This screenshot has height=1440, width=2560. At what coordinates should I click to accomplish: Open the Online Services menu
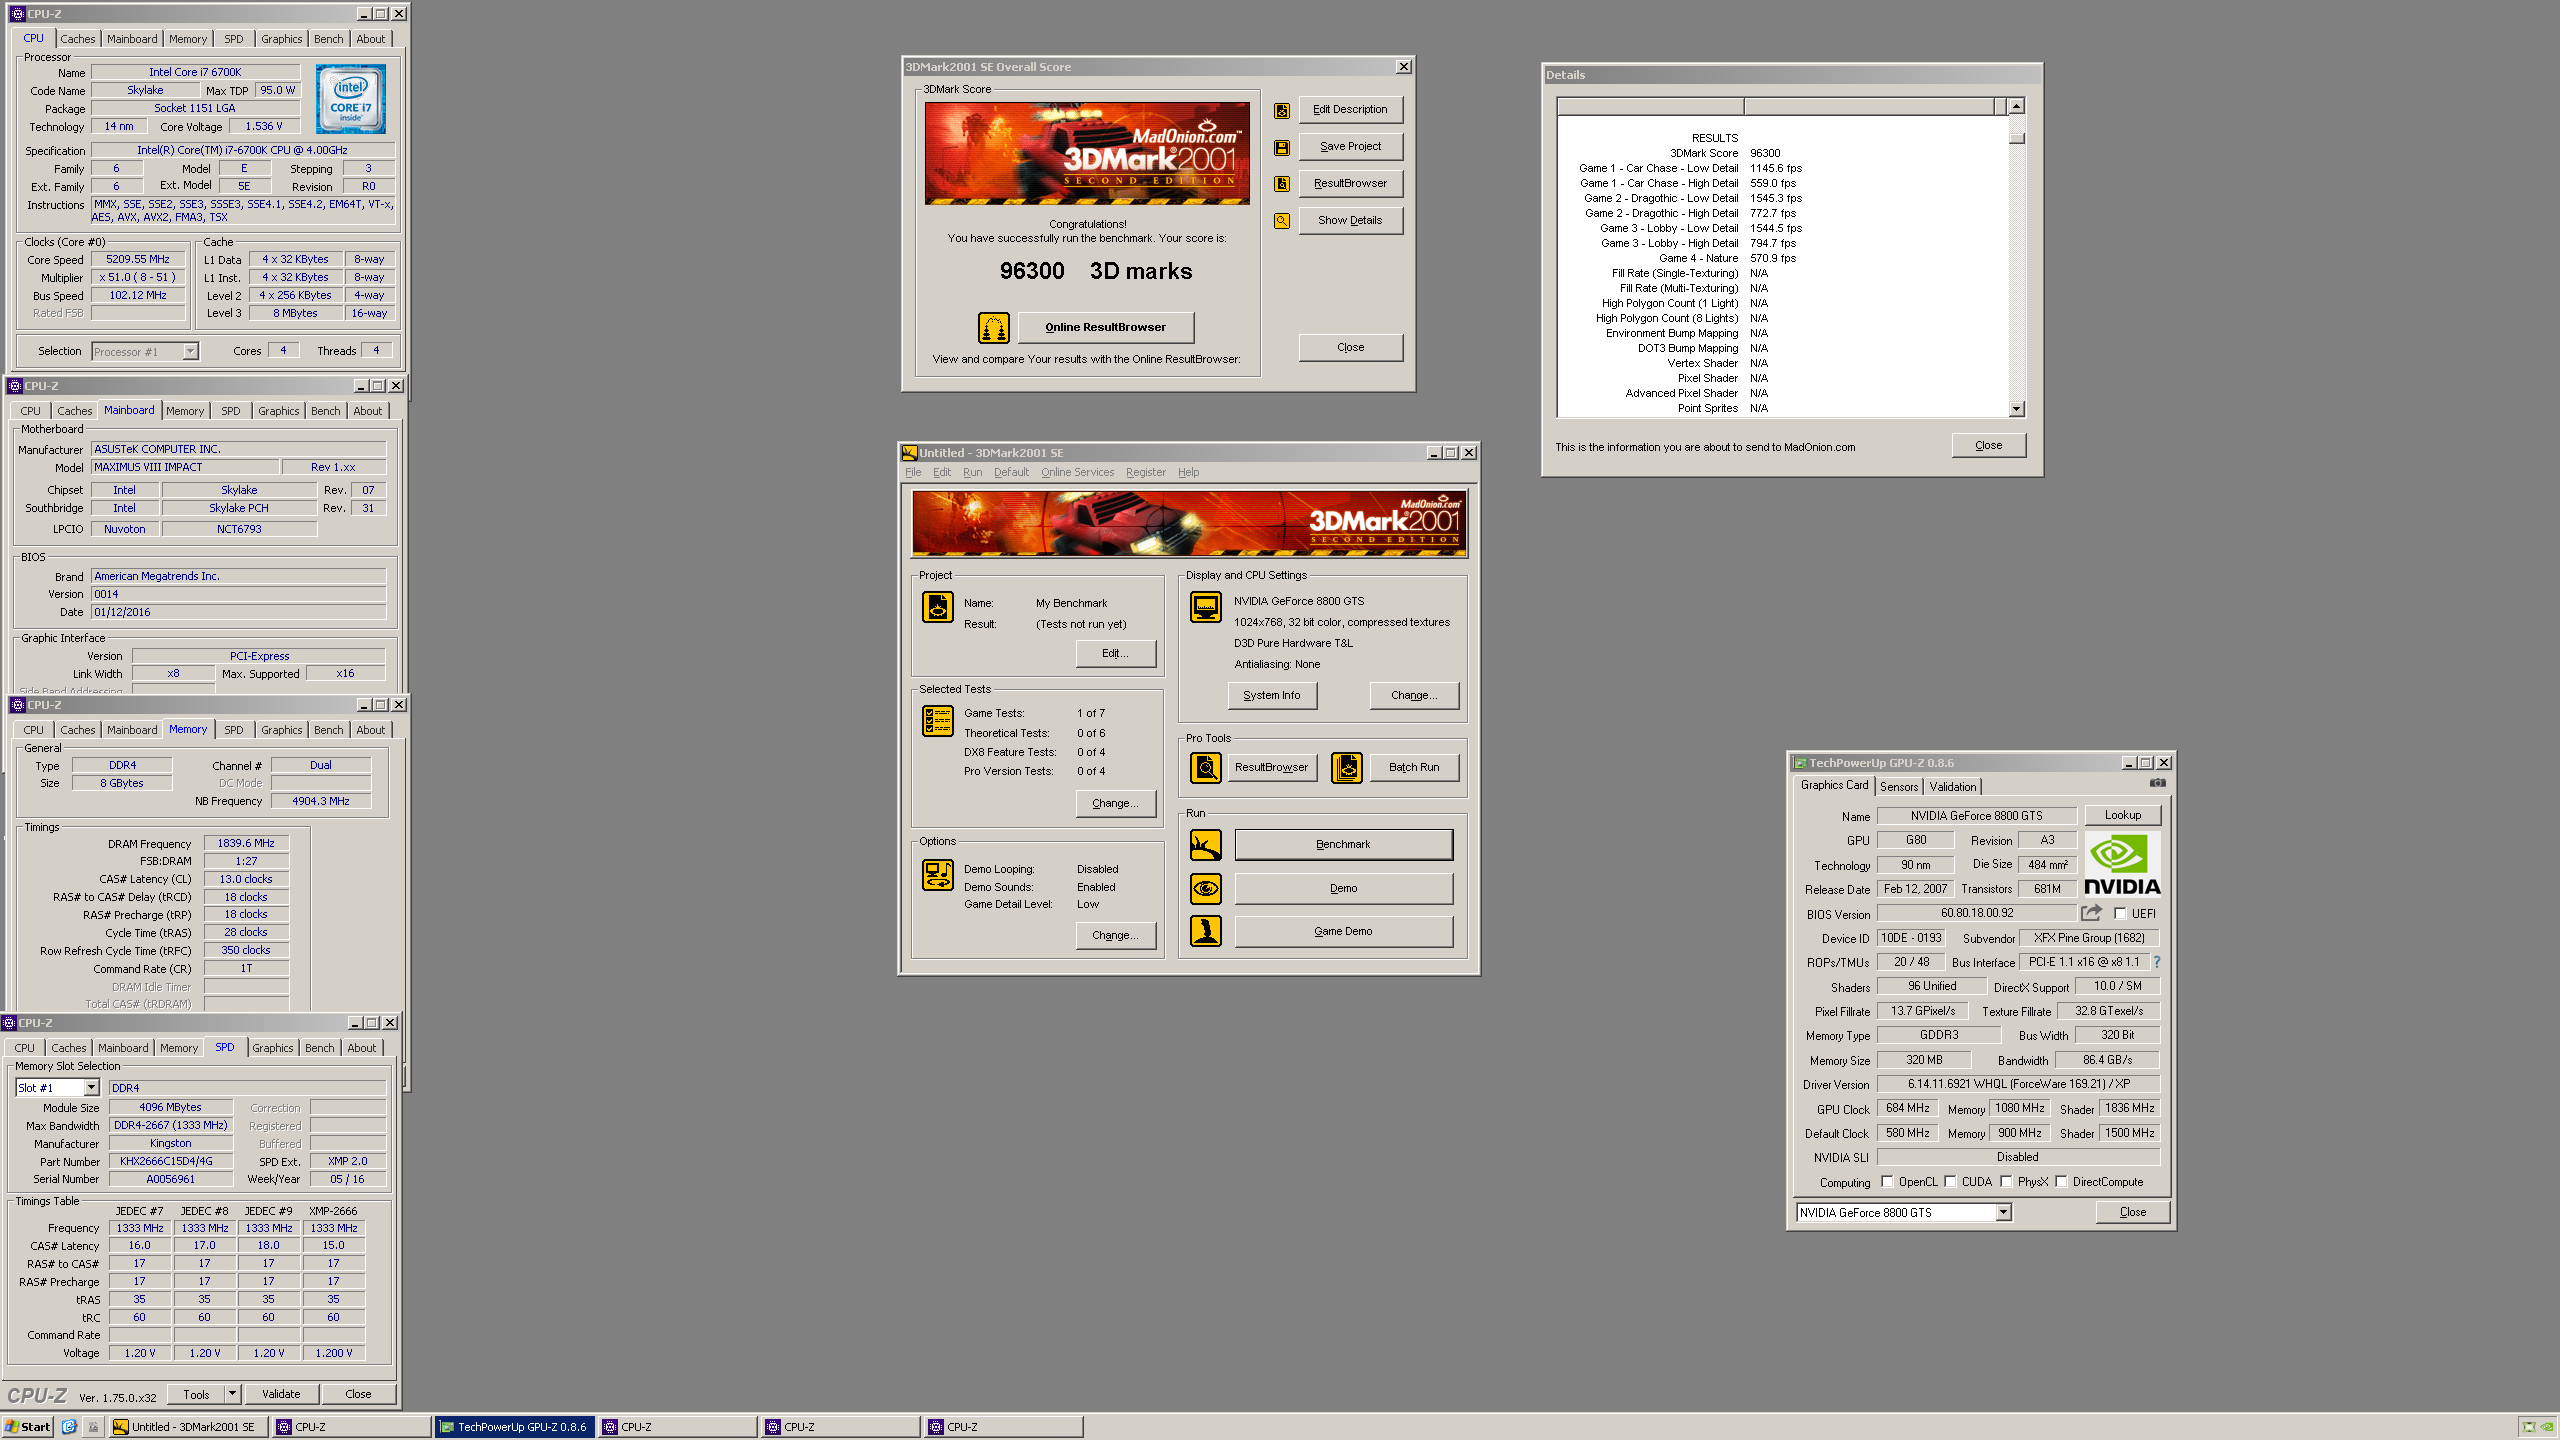[x=1077, y=473]
